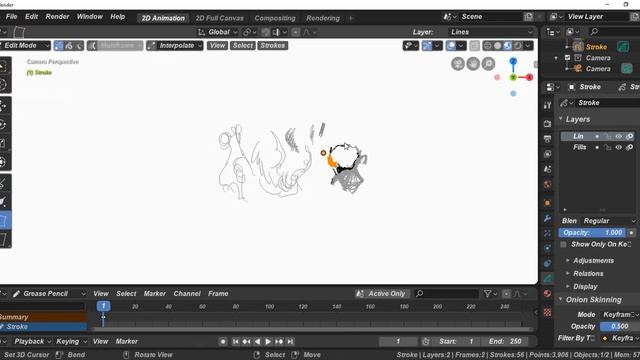Open the Tool properties tab icon
Viewport: 640px width, 360px height.
[x=547, y=105]
